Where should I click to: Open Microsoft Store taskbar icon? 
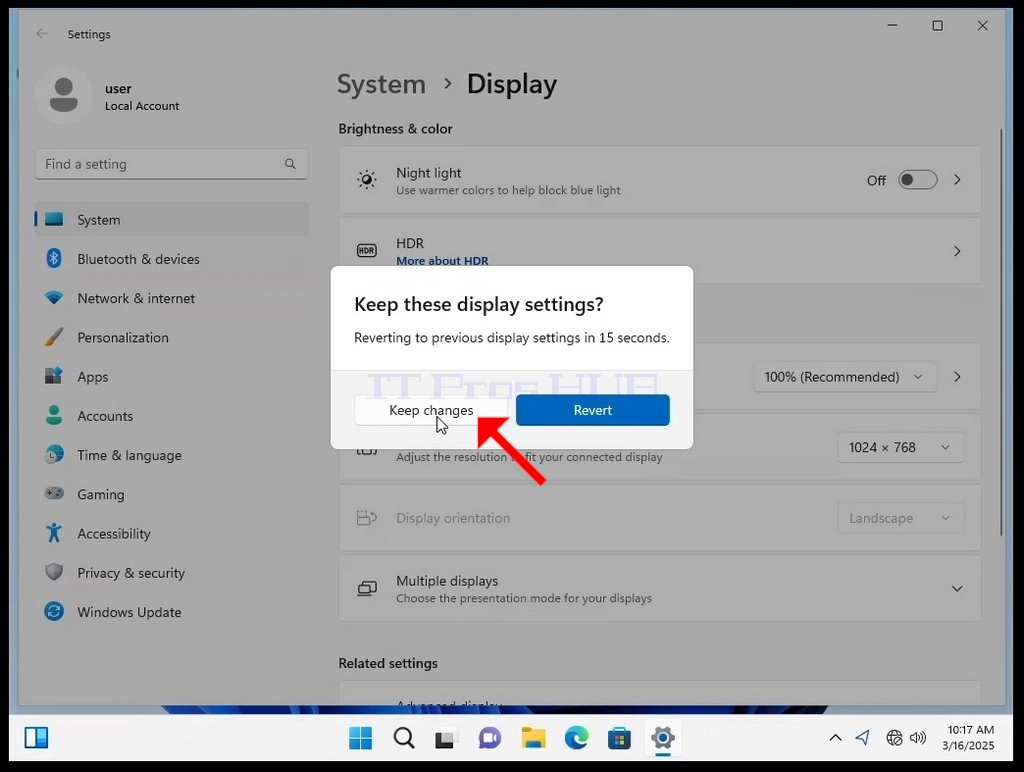619,738
